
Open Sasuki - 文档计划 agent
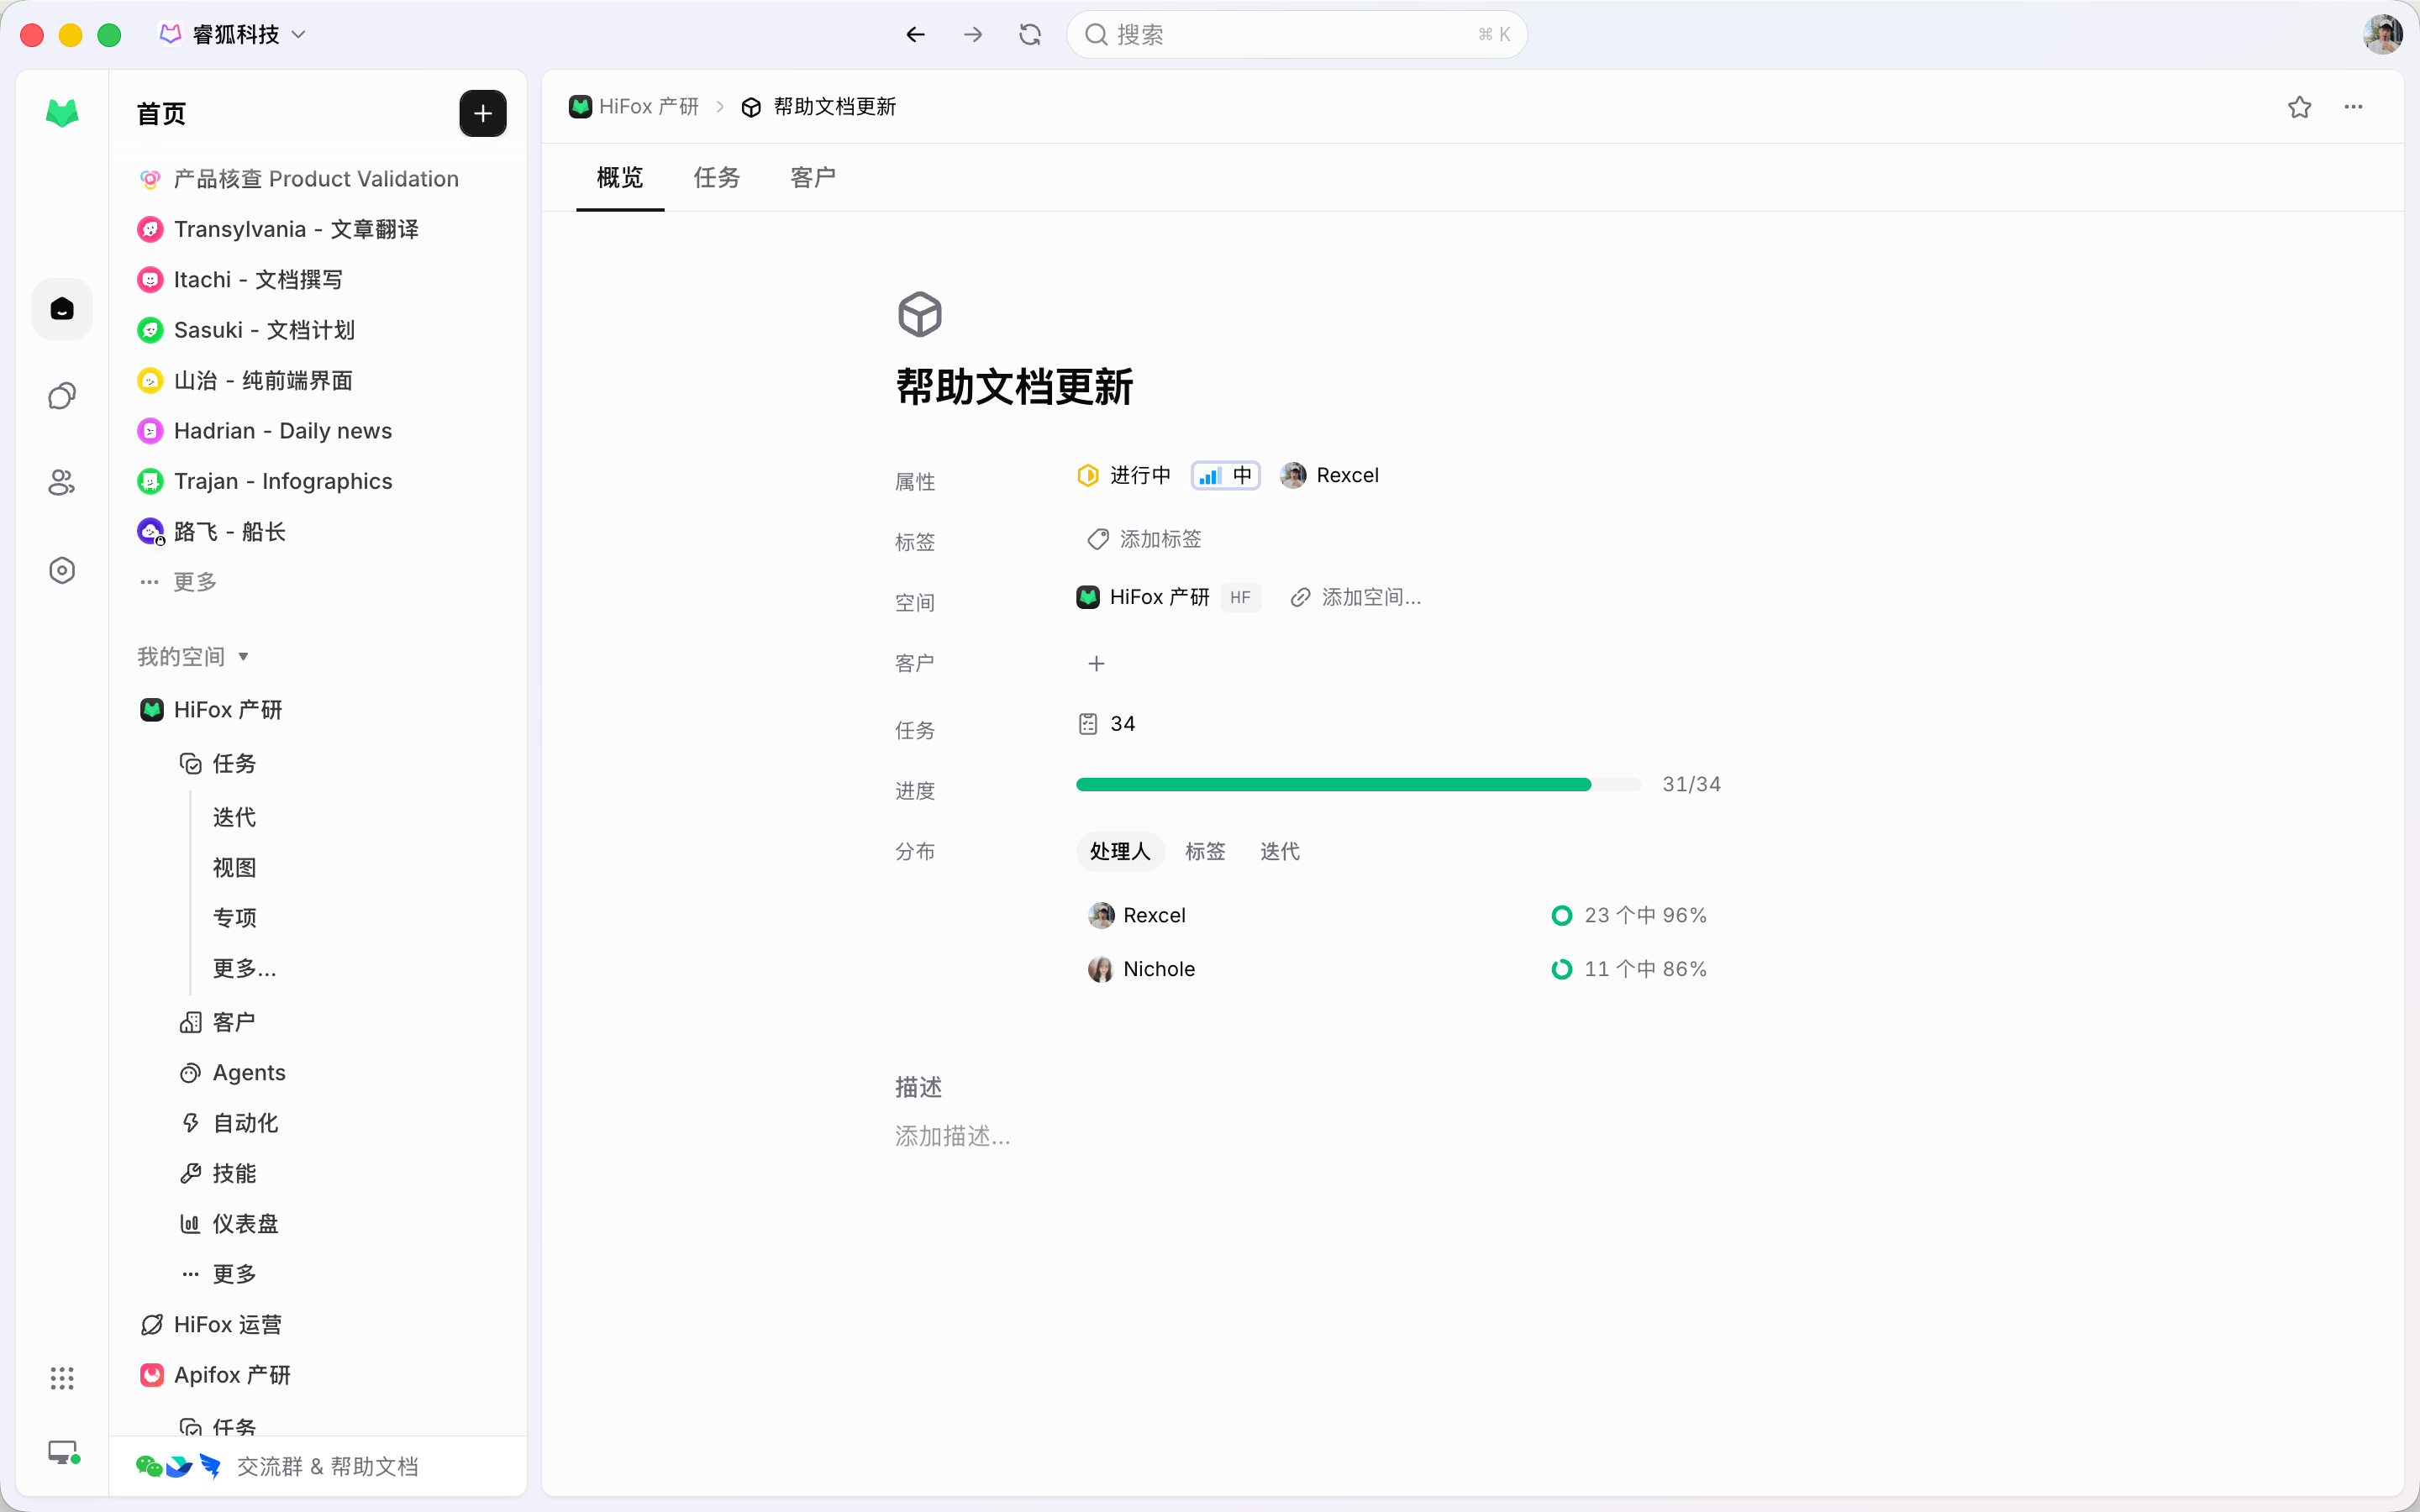point(246,330)
